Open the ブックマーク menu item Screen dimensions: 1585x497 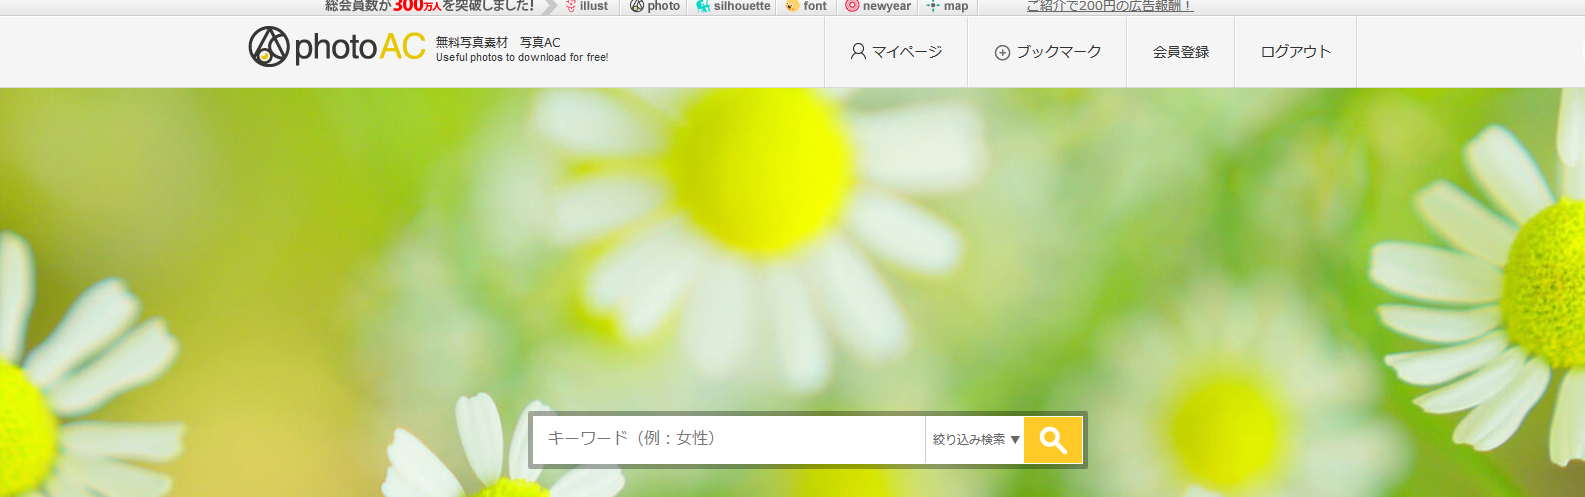point(1047,52)
